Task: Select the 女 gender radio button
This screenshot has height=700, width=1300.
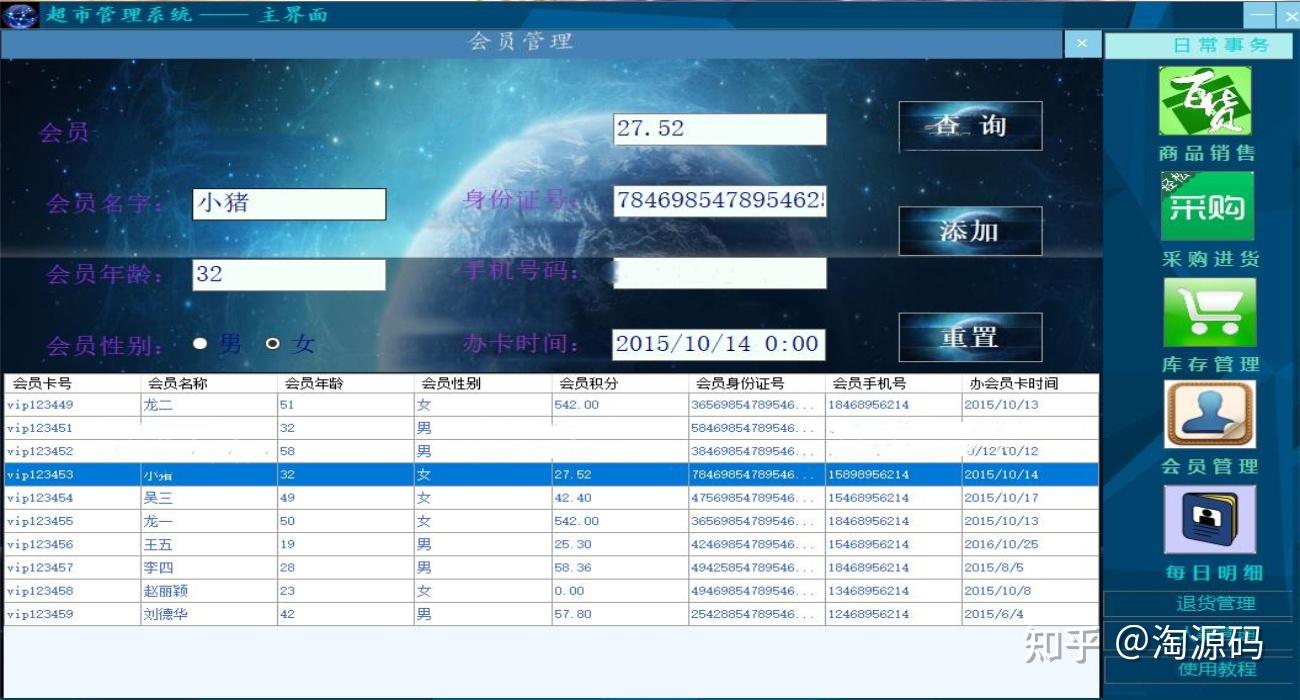Action: [273, 344]
